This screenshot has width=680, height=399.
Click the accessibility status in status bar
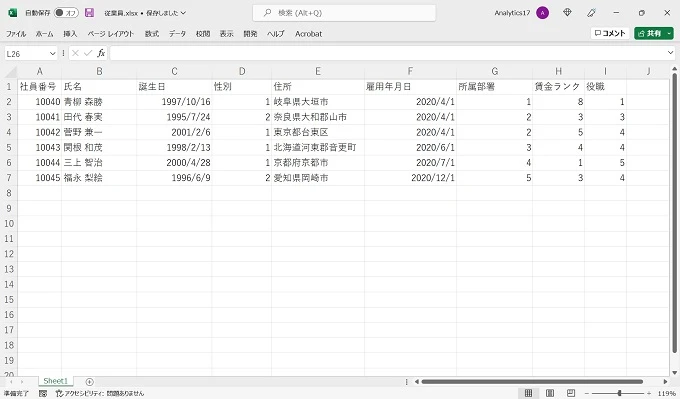[100, 393]
